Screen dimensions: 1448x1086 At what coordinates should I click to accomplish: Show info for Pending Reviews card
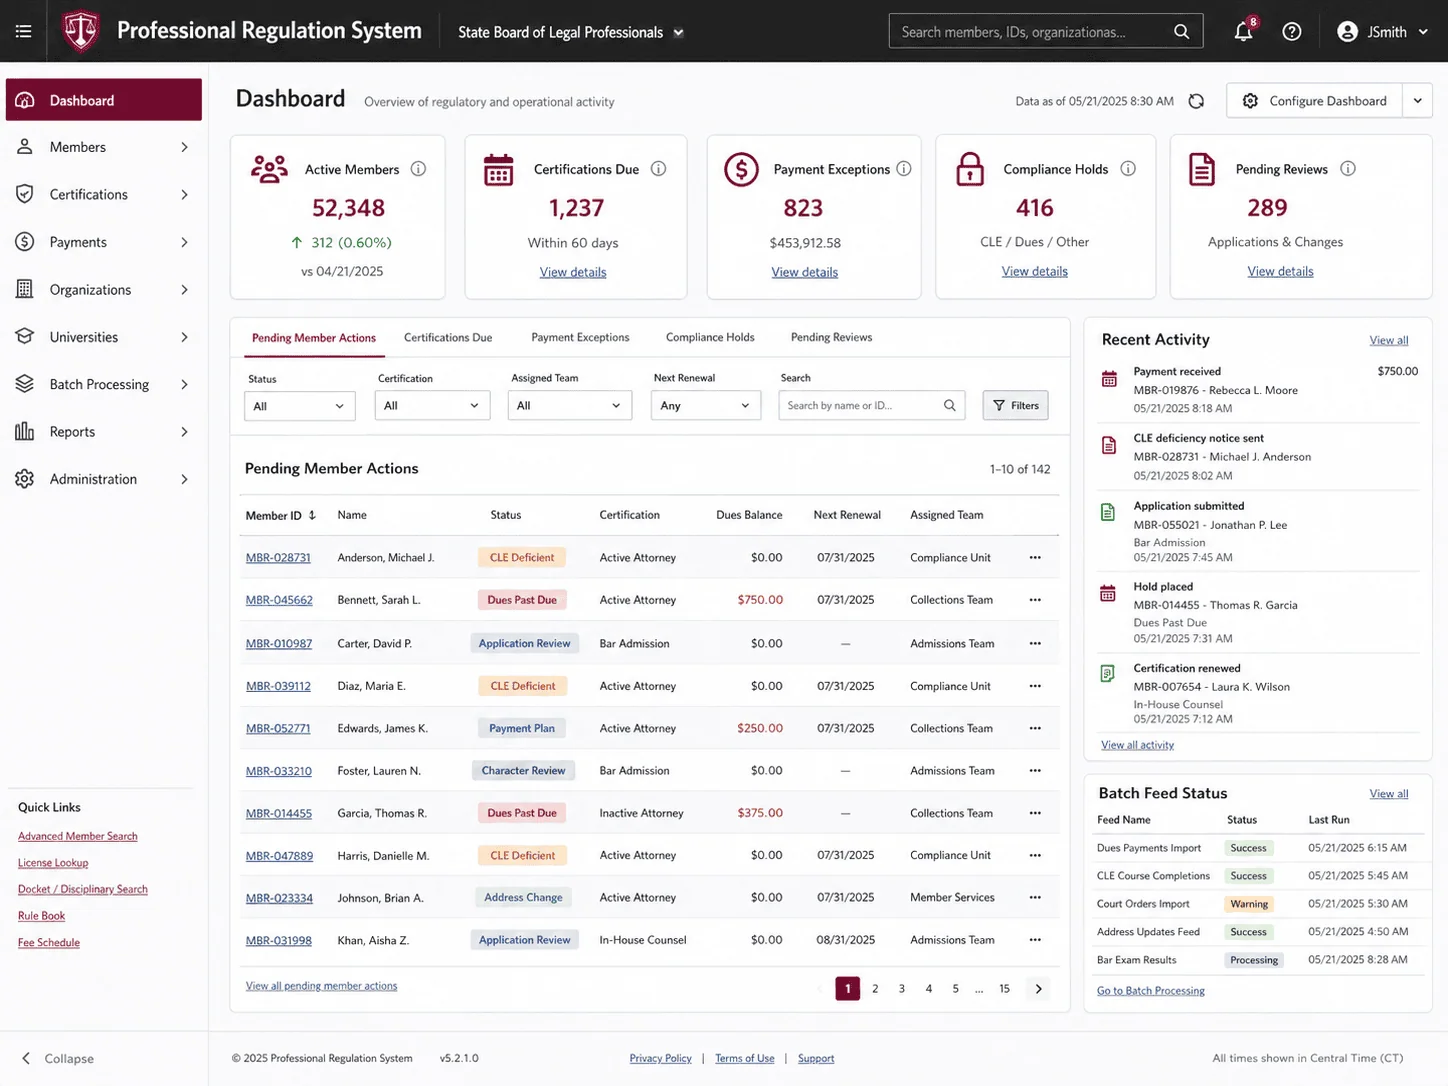(1348, 169)
